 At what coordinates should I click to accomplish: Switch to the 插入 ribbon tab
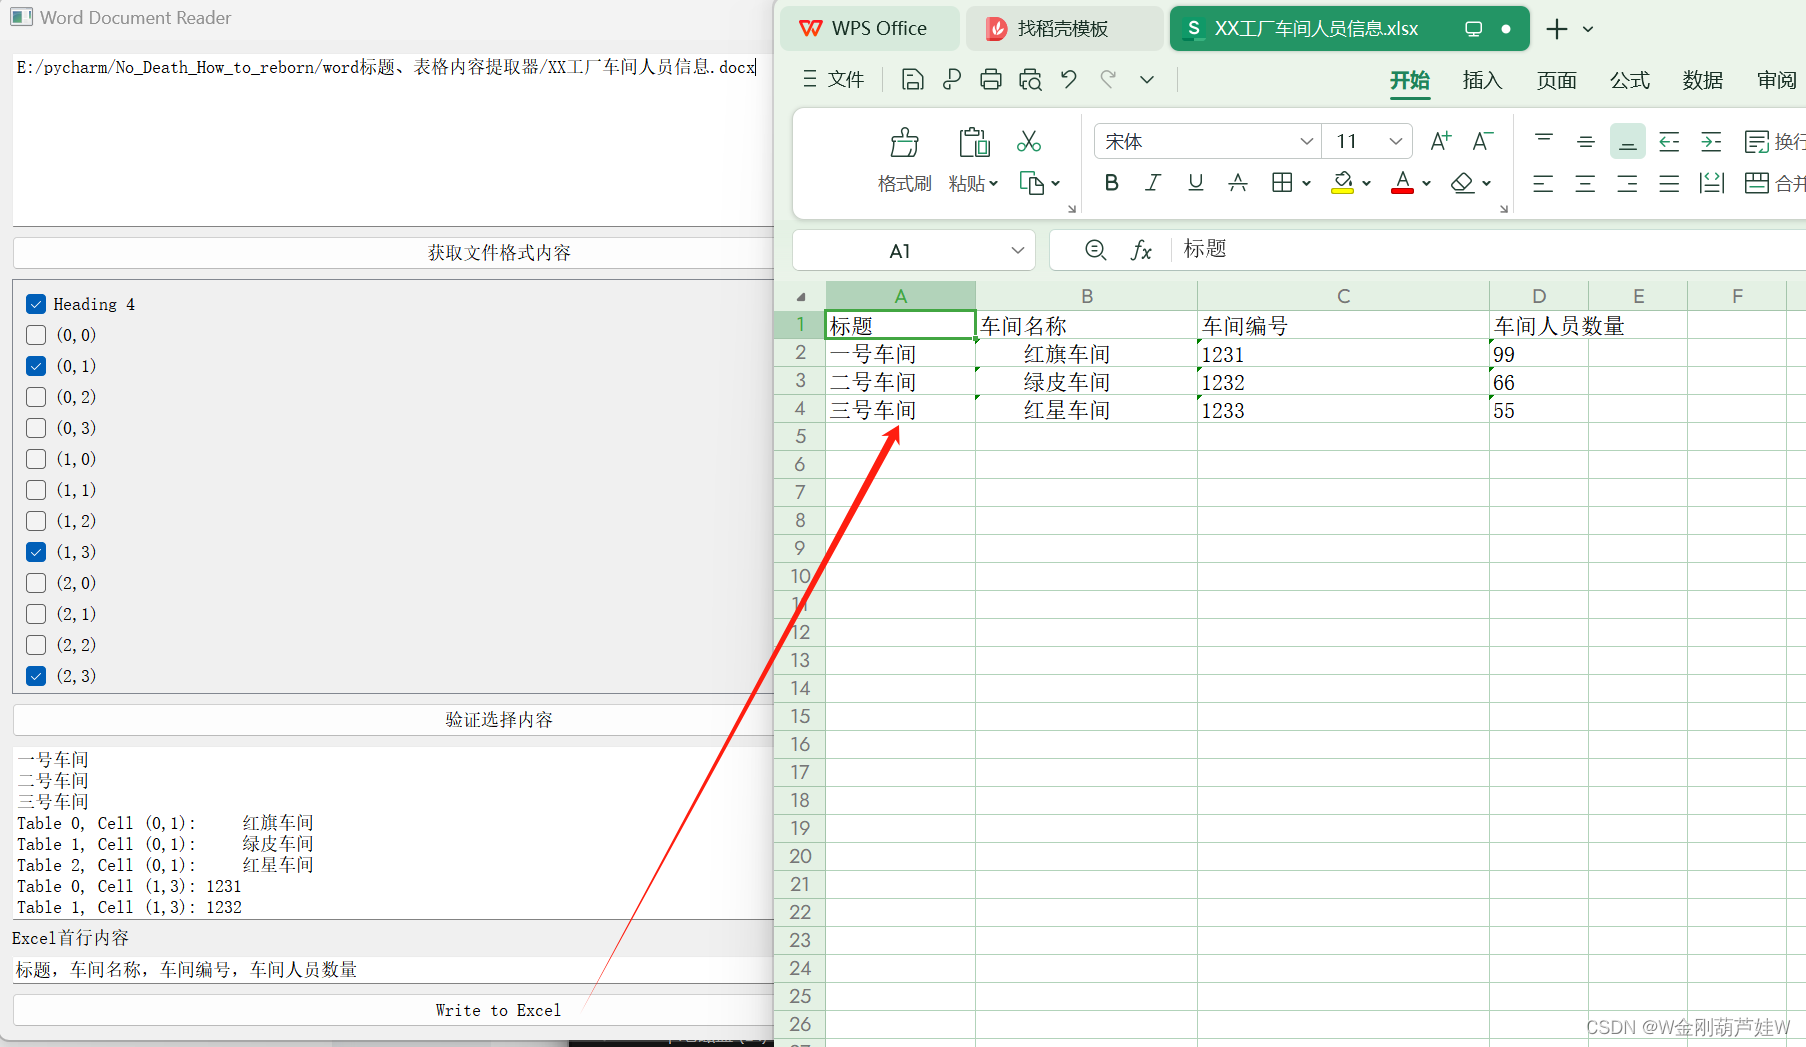point(1482,81)
